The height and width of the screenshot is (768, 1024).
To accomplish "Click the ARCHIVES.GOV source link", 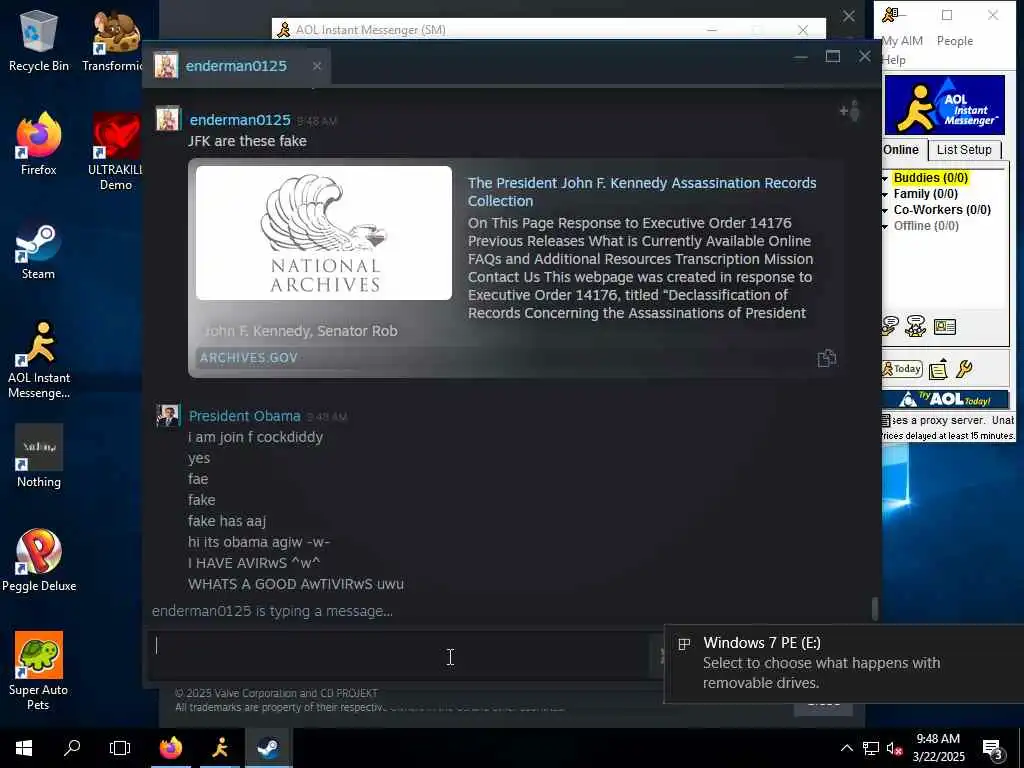I will [x=249, y=358].
